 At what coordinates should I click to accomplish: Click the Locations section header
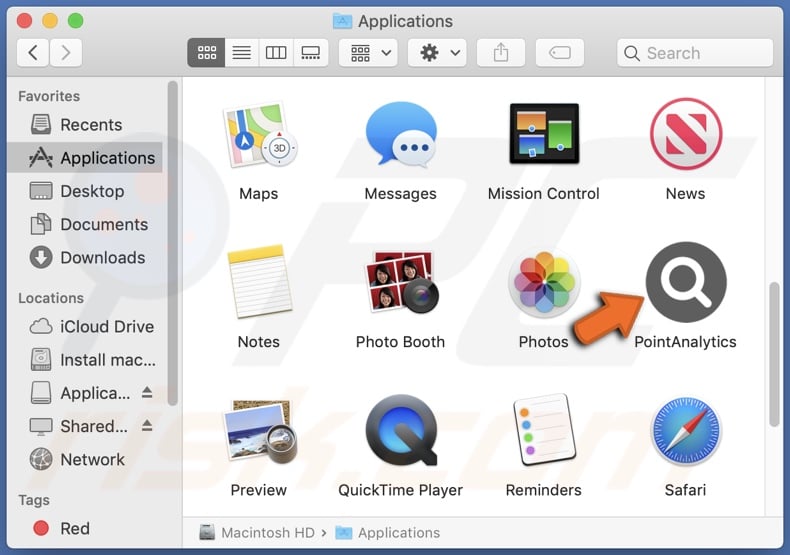click(51, 298)
